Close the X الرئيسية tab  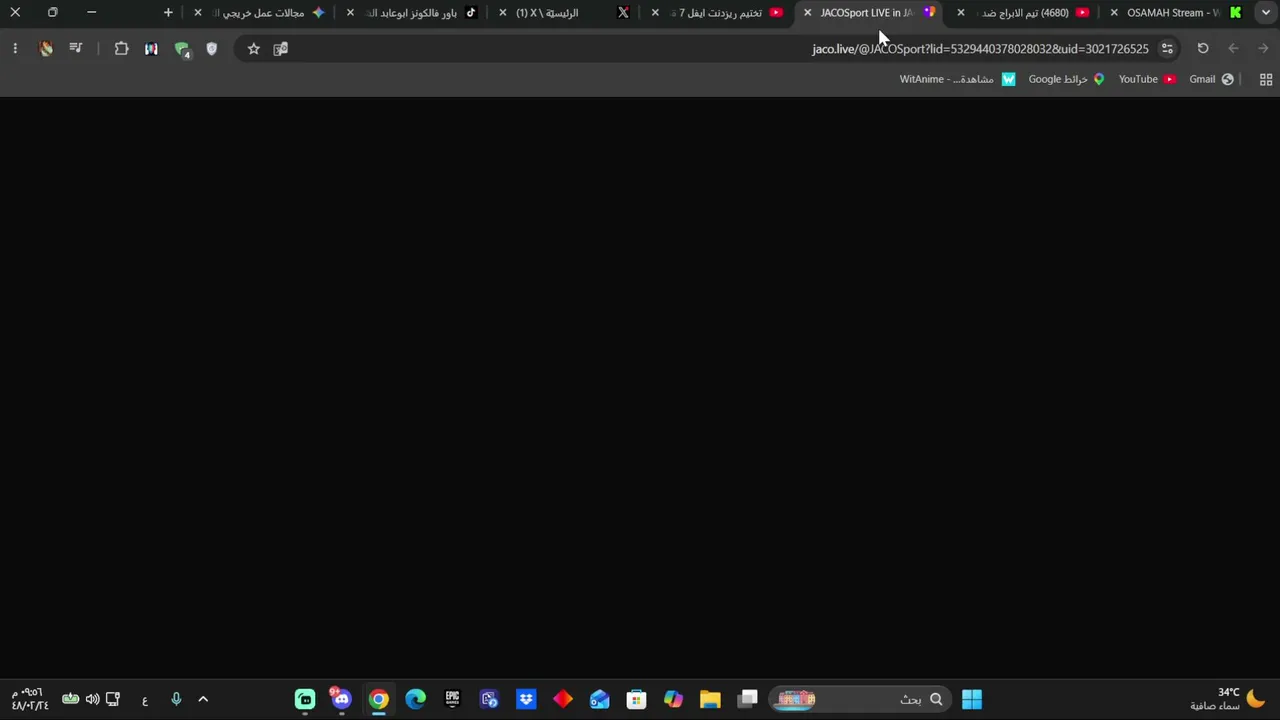click(503, 13)
